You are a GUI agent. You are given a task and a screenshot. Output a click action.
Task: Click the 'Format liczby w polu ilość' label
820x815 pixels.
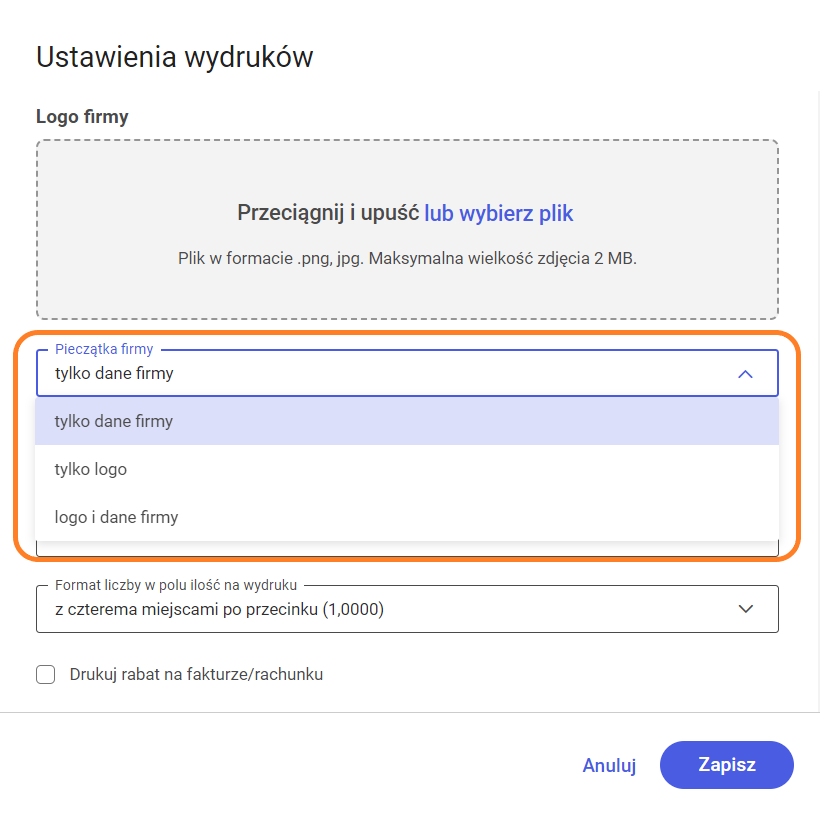tap(176, 584)
